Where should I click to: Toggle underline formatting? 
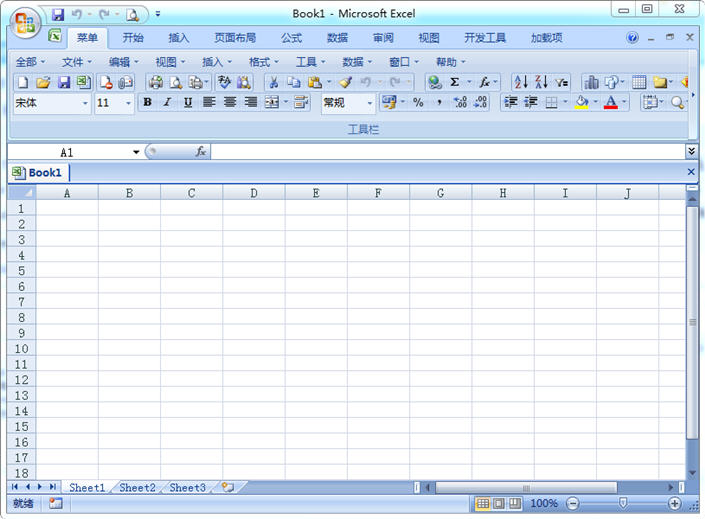point(187,102)
